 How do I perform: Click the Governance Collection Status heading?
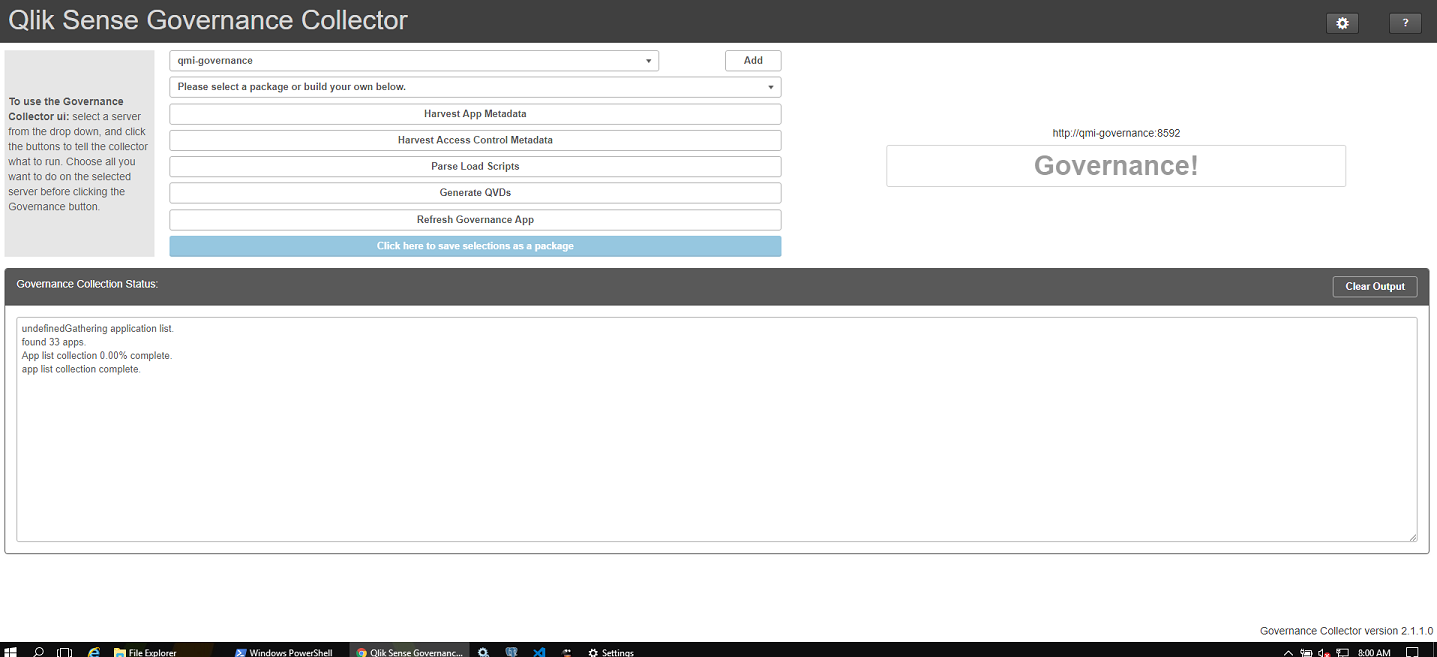pos(87,284)
